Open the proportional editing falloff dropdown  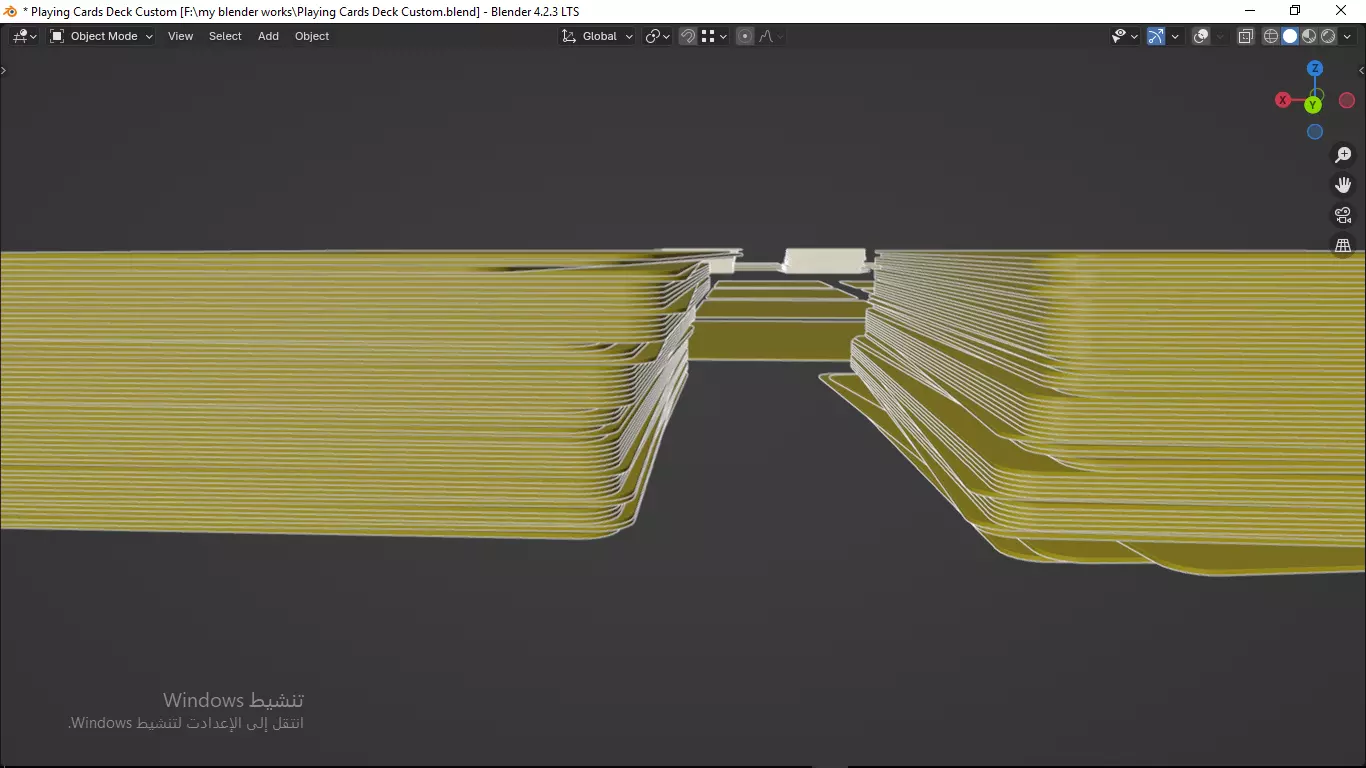pyautogui.click(x=771, y=36)
